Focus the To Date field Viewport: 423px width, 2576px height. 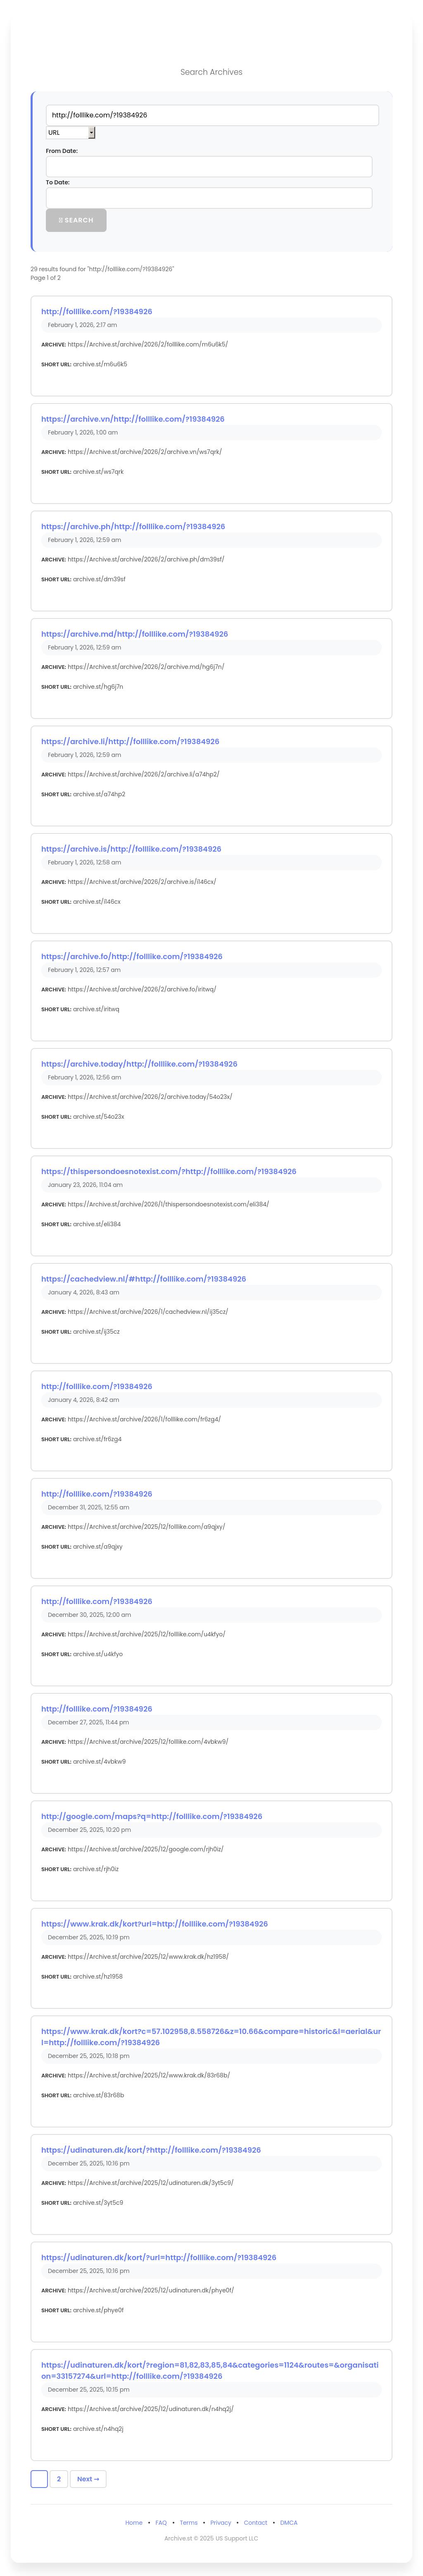click(x=209, y=198)
